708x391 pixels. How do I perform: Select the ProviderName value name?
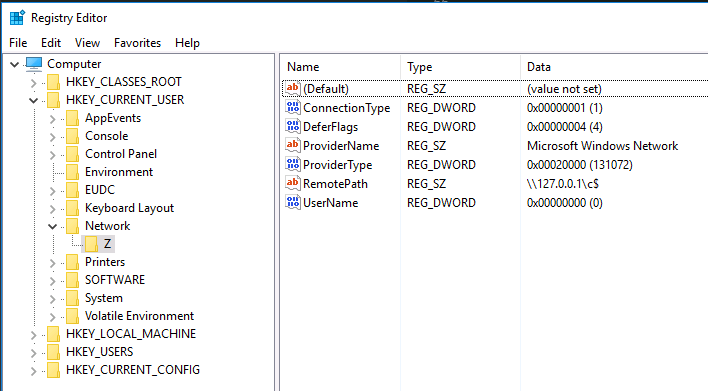(341, 146)
